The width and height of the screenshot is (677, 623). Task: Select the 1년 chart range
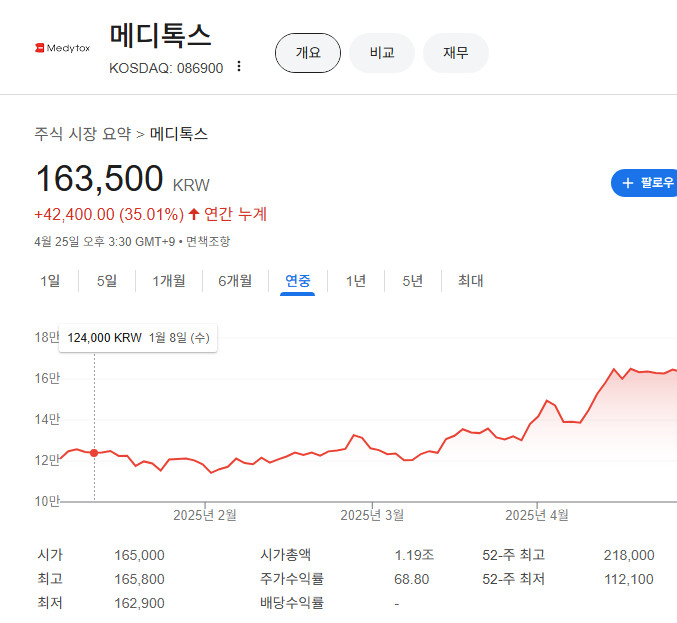[x=356, y=281]
